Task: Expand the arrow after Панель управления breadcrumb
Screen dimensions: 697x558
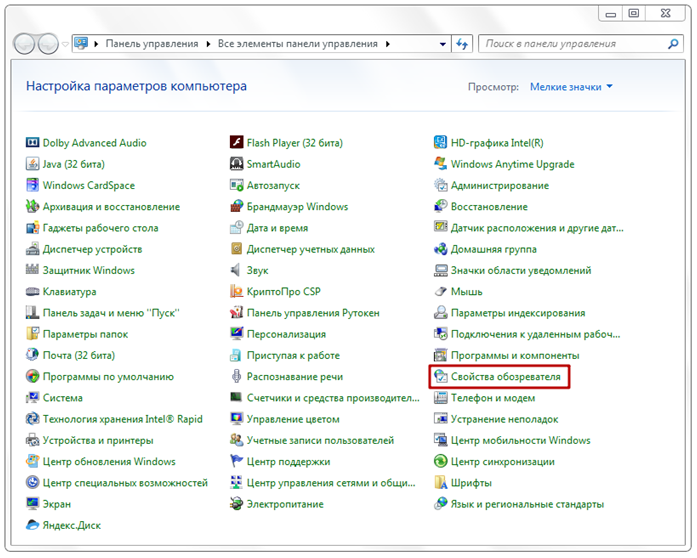Action: tap(208, 44)
